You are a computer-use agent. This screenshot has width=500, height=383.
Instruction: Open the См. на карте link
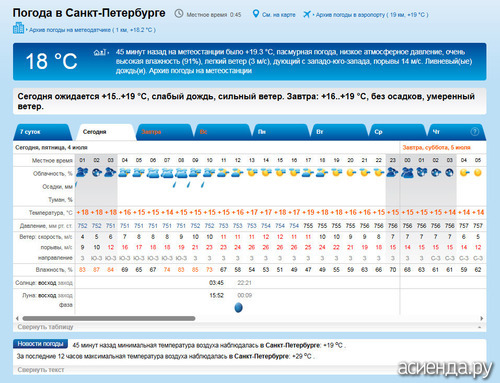(279, 15)
